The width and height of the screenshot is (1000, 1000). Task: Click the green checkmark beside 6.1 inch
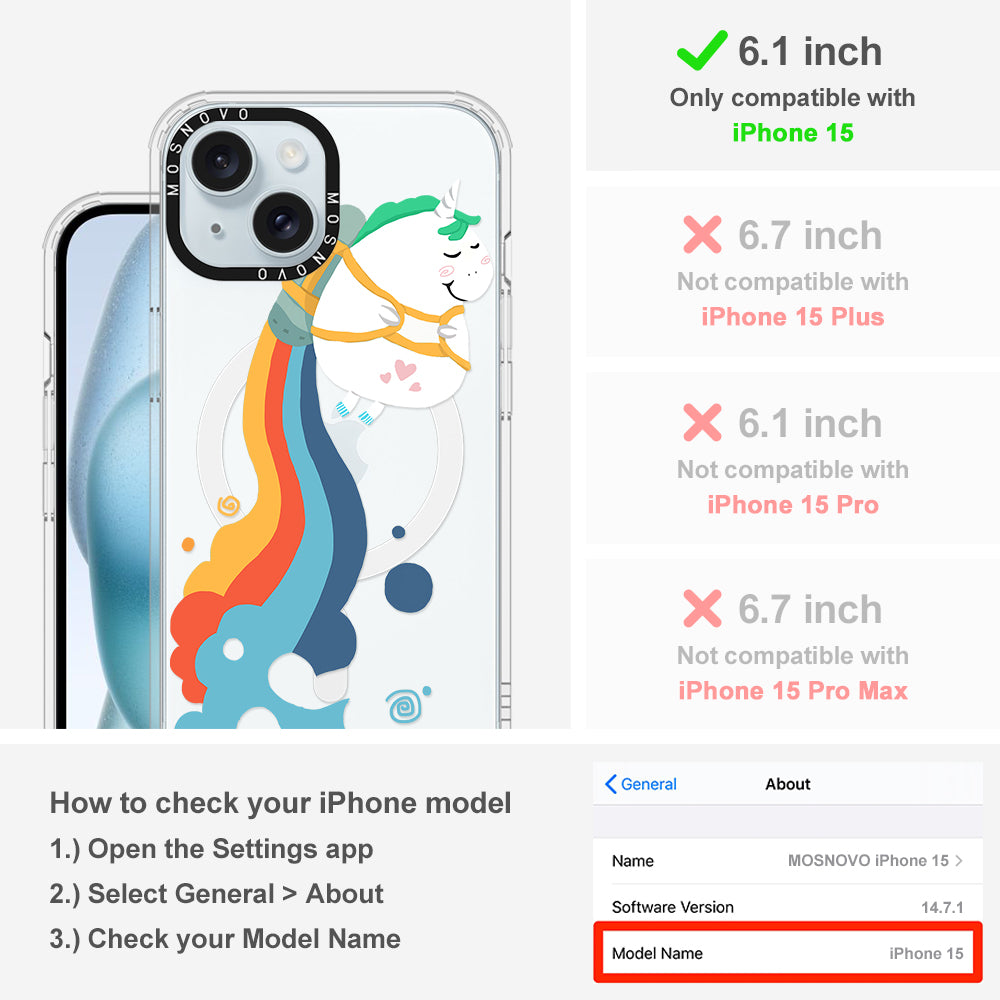click(x=702, y=50)
